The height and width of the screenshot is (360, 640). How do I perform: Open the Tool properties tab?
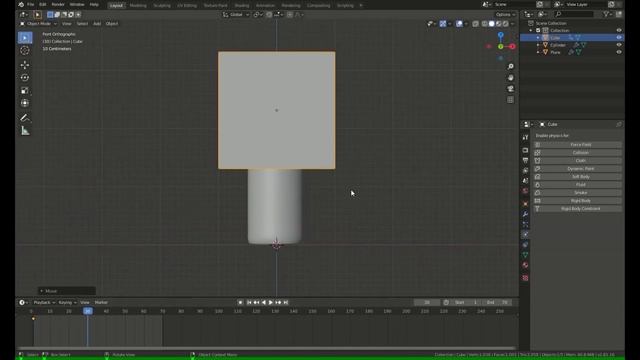point(525,138)
